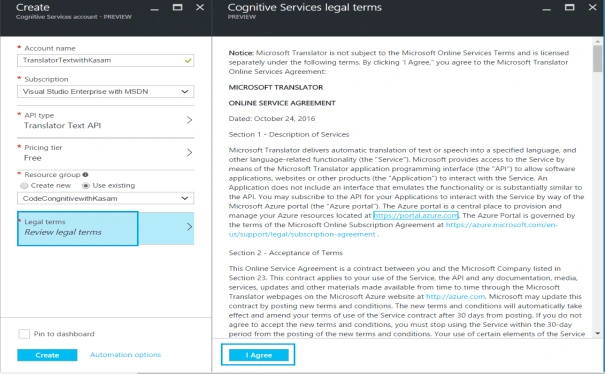Click 'Dated: October 24, 2016' text

tap(272, 118)
